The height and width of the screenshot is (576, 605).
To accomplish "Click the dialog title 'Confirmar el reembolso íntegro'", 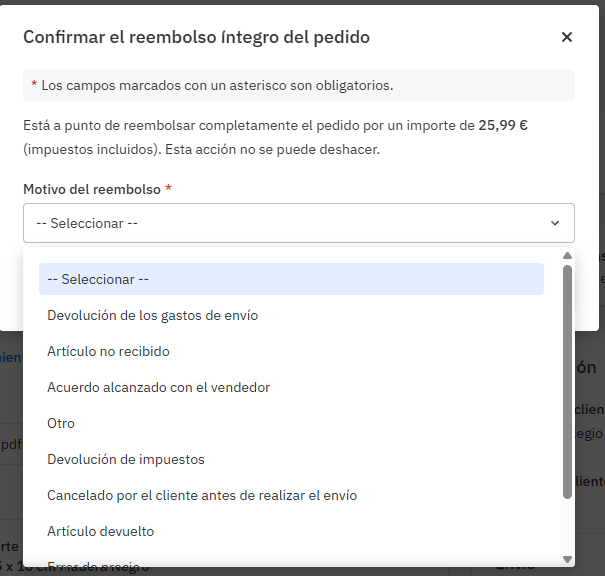I will pyautogui.click(x=196, y=37).
